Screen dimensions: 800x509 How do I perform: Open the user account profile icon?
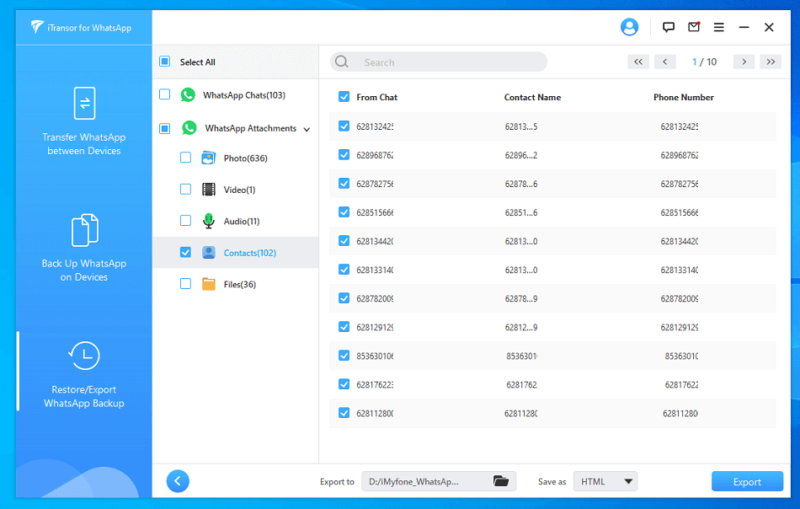click(629, 27)
